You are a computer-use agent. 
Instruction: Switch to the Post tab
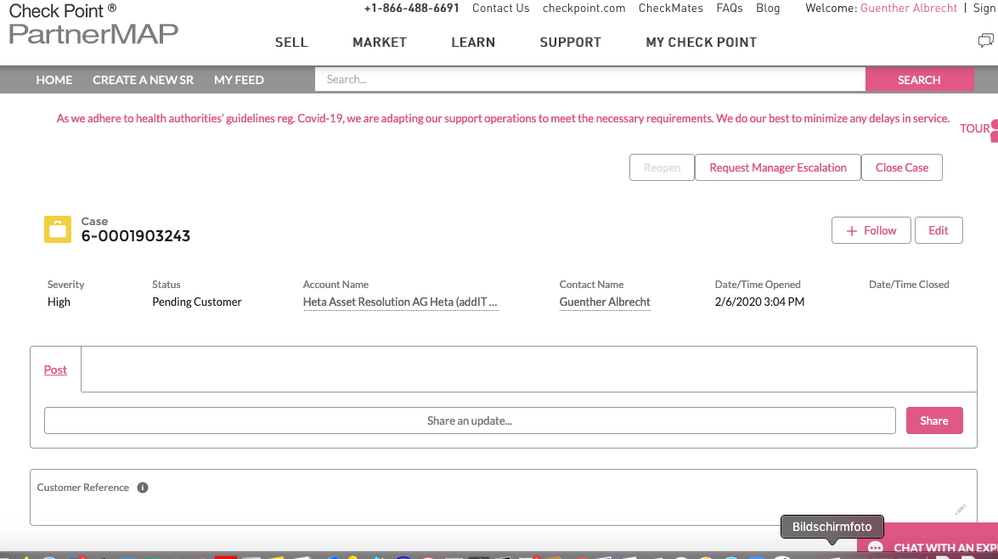click(55, 370)
